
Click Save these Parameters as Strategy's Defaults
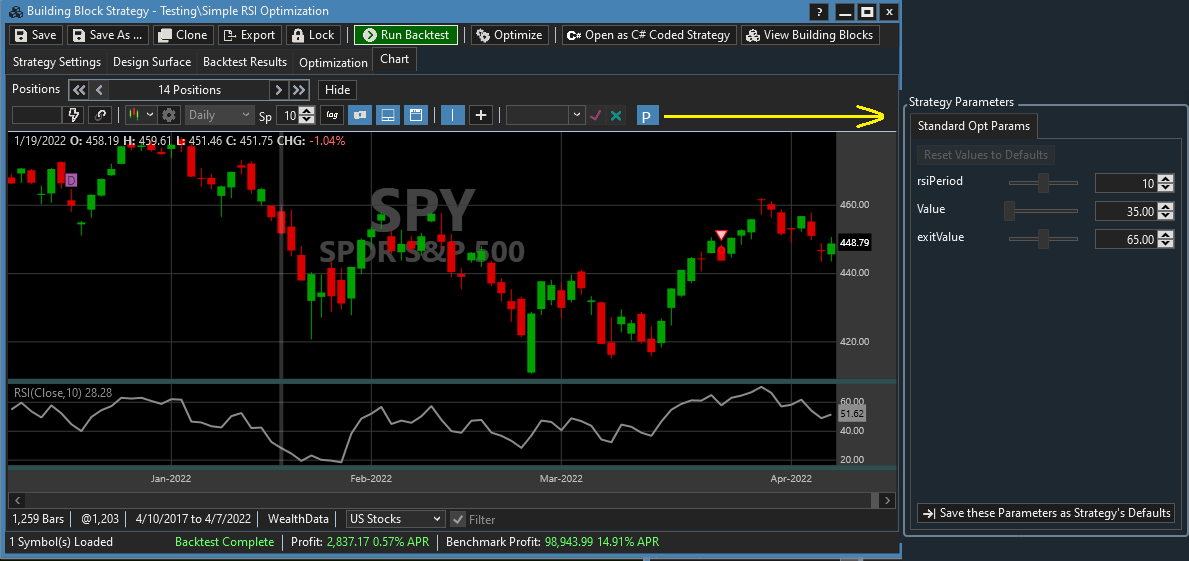tap(1046, 513)
